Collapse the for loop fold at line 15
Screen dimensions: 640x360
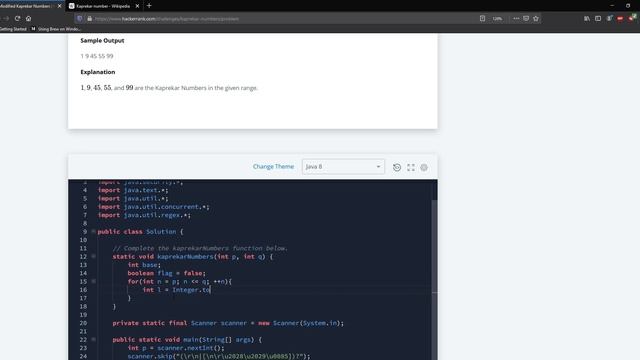coord(93,281)
